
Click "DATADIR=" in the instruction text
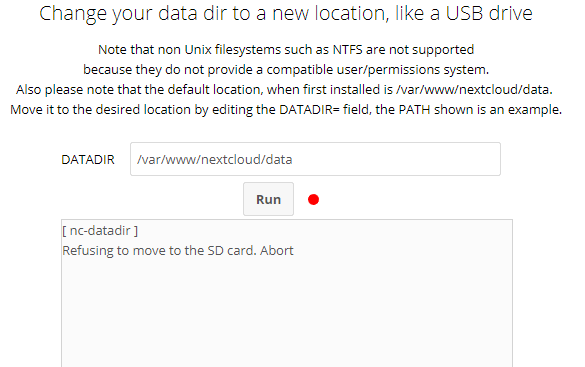click(x=309, y=110)
